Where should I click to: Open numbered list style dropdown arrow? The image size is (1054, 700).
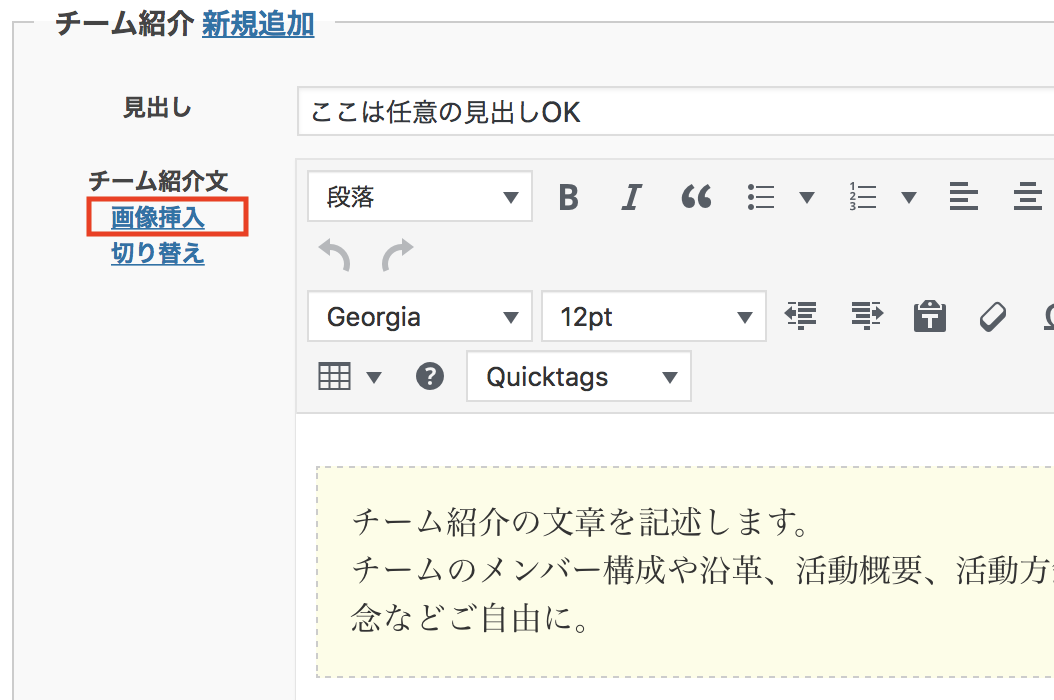(x=909, y=197)
